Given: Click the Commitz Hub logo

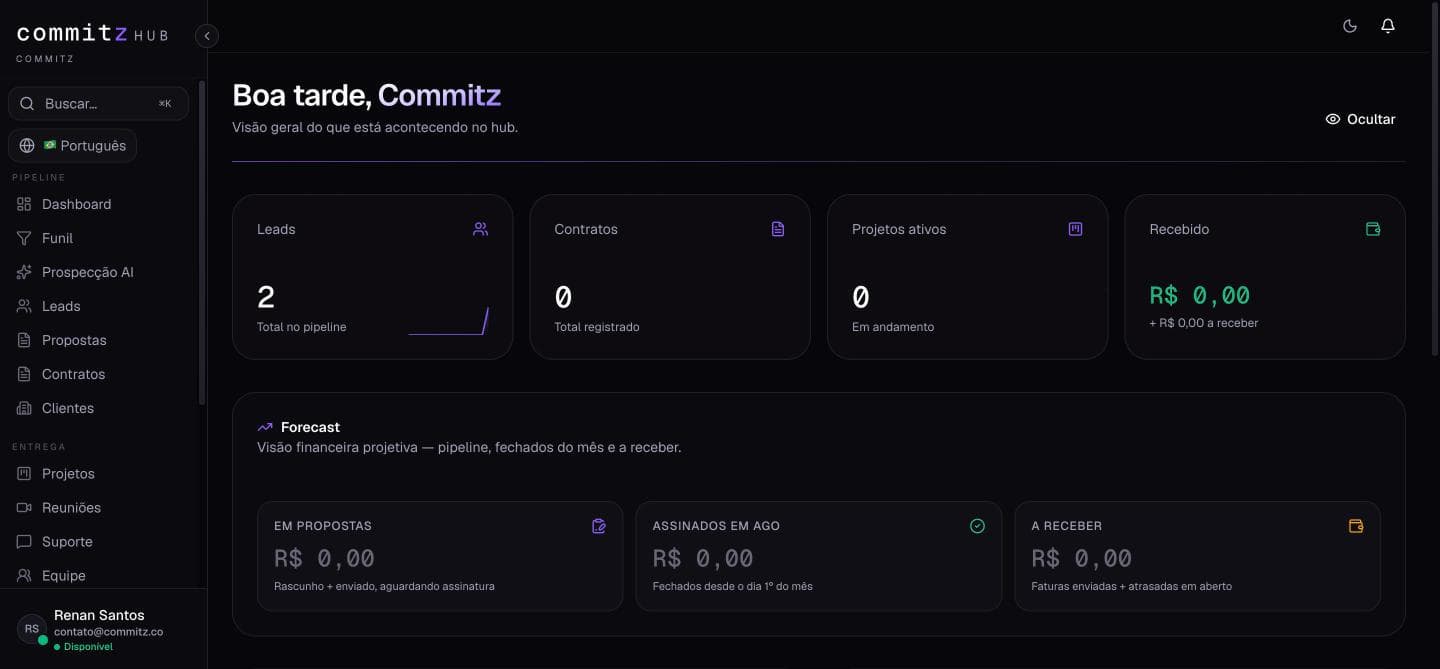Looking at the screenshot, I should click(x=93, y=35).
